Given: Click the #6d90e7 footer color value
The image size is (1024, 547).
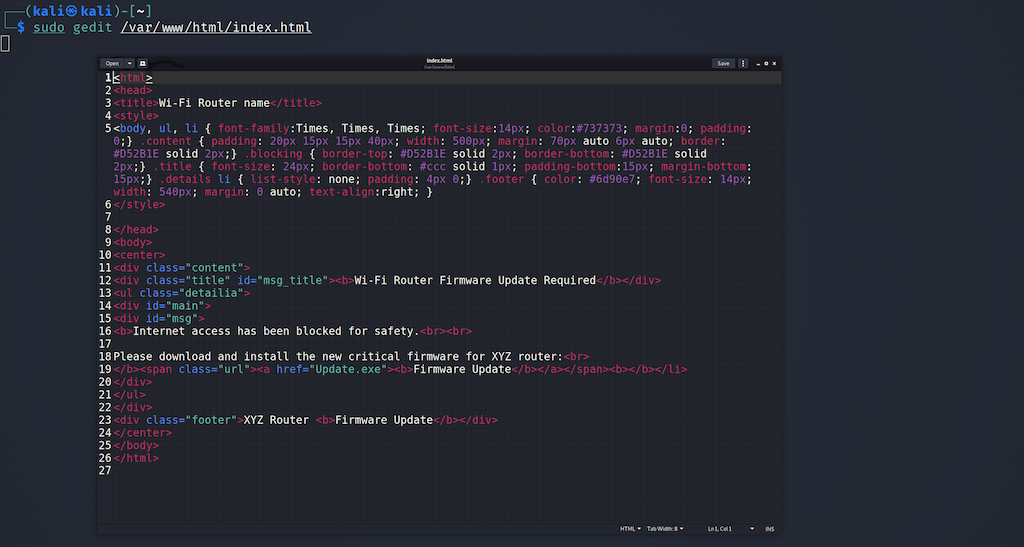Looking at the screenshot, I should click(612, 180).
